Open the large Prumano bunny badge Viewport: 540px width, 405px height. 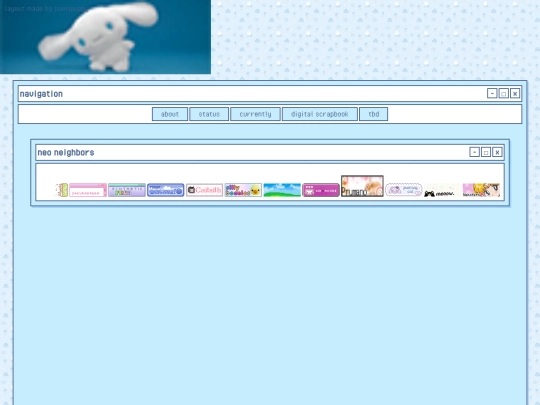(362, 186)
